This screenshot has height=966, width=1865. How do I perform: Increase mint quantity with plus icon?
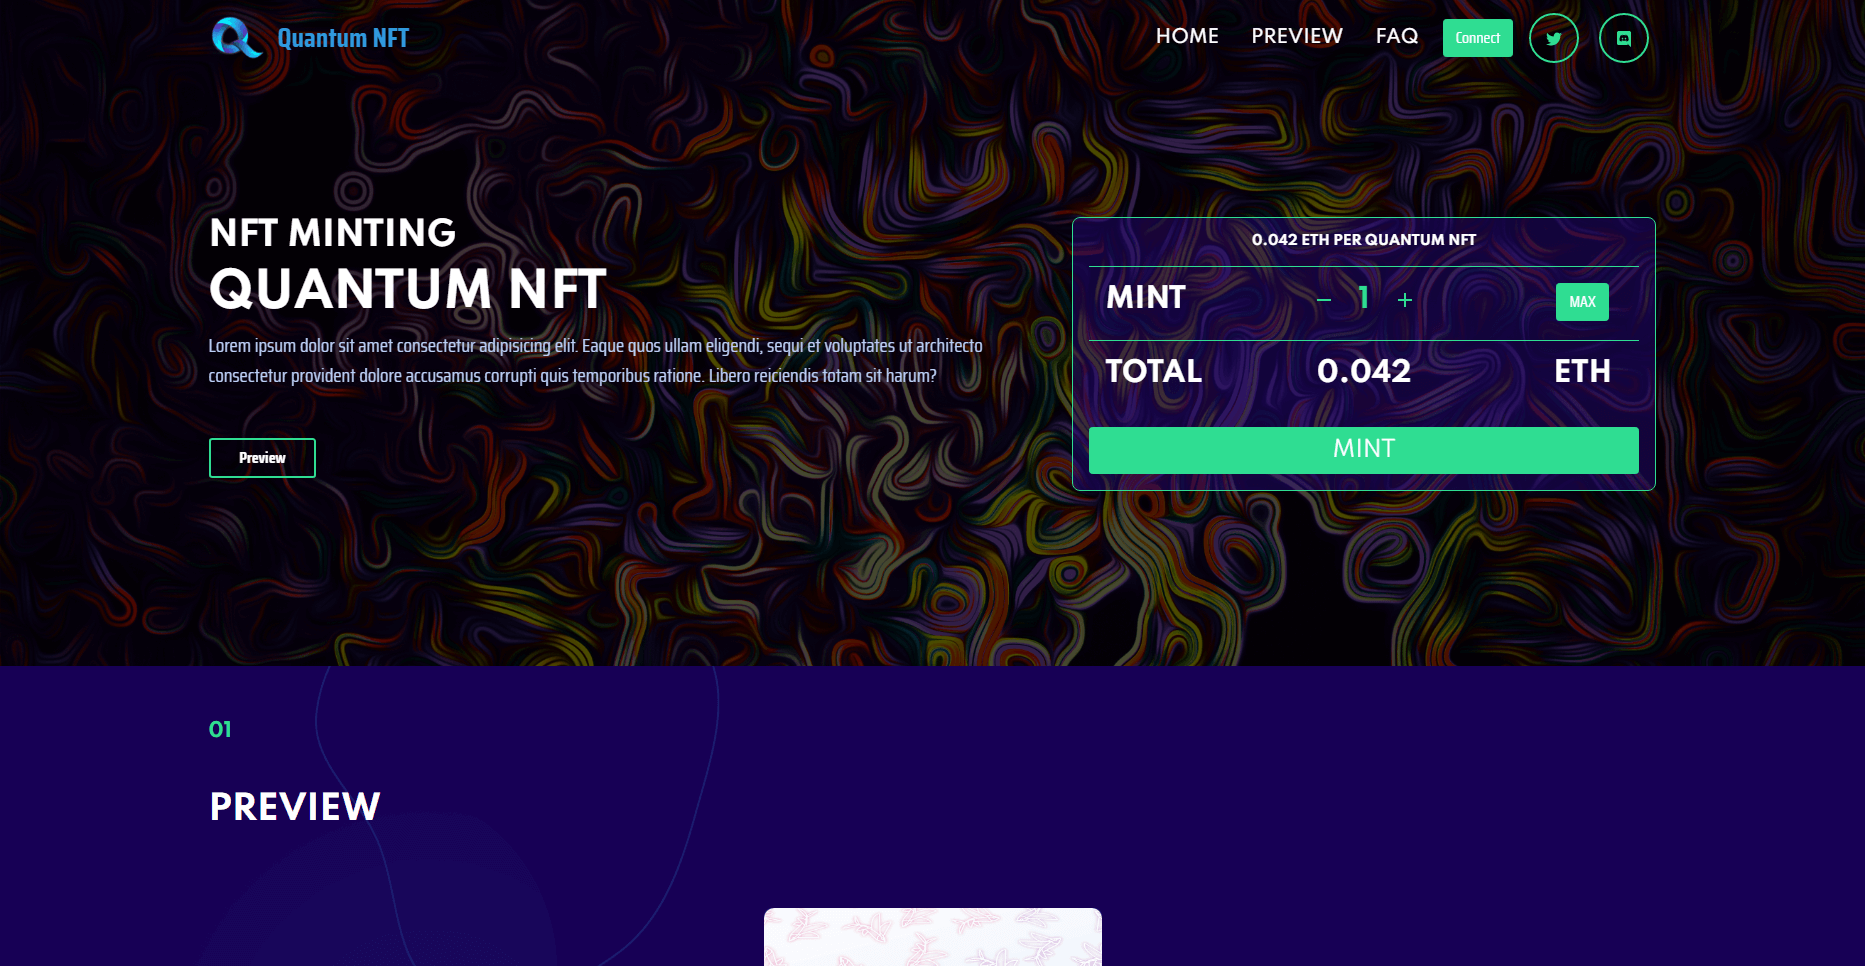pyautogui.click(x=1405, y=300)
